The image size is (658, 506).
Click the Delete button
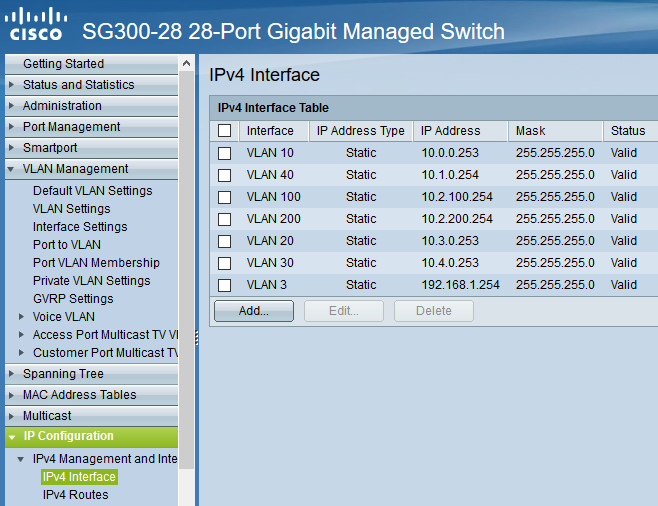pos(433,311)
